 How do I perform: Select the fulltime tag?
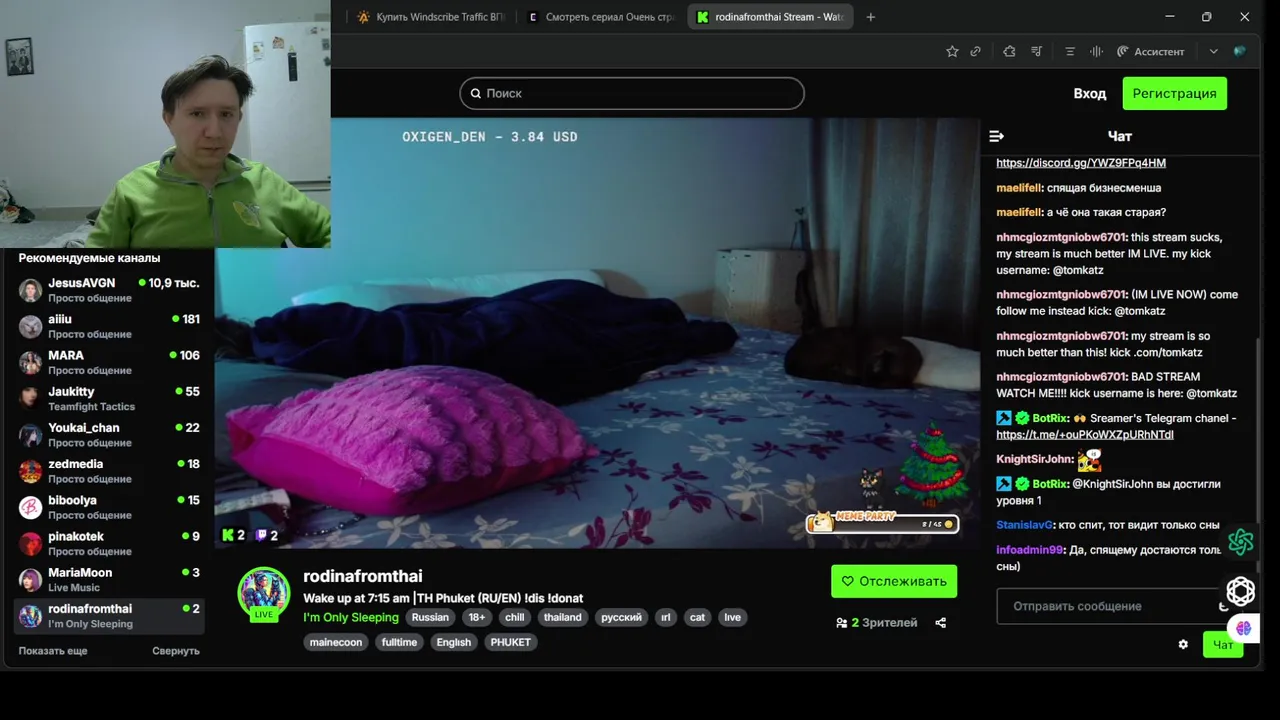pyautogui.click(x=399, y=642)
